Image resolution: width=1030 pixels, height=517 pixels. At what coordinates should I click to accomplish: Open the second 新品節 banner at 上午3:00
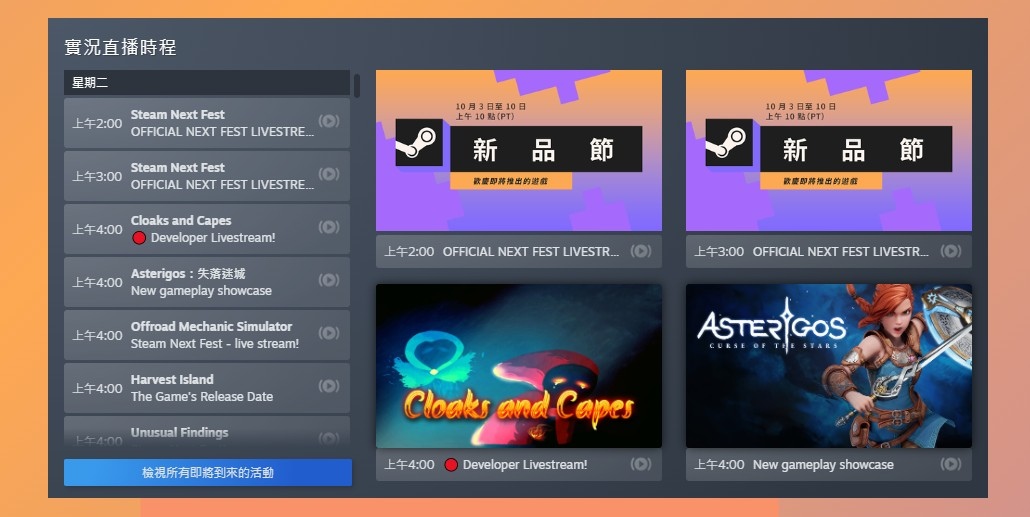828,150
